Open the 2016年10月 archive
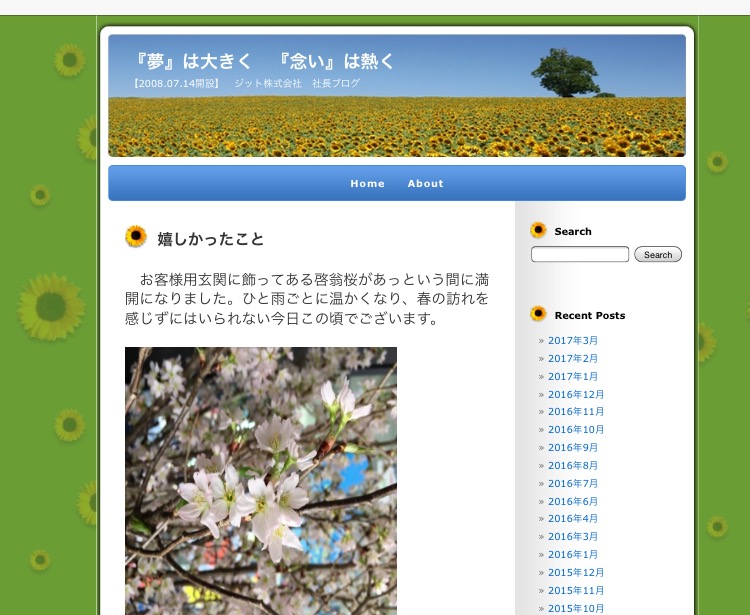The height and width of the screenshot is (615, 750). tap(576, 429)
